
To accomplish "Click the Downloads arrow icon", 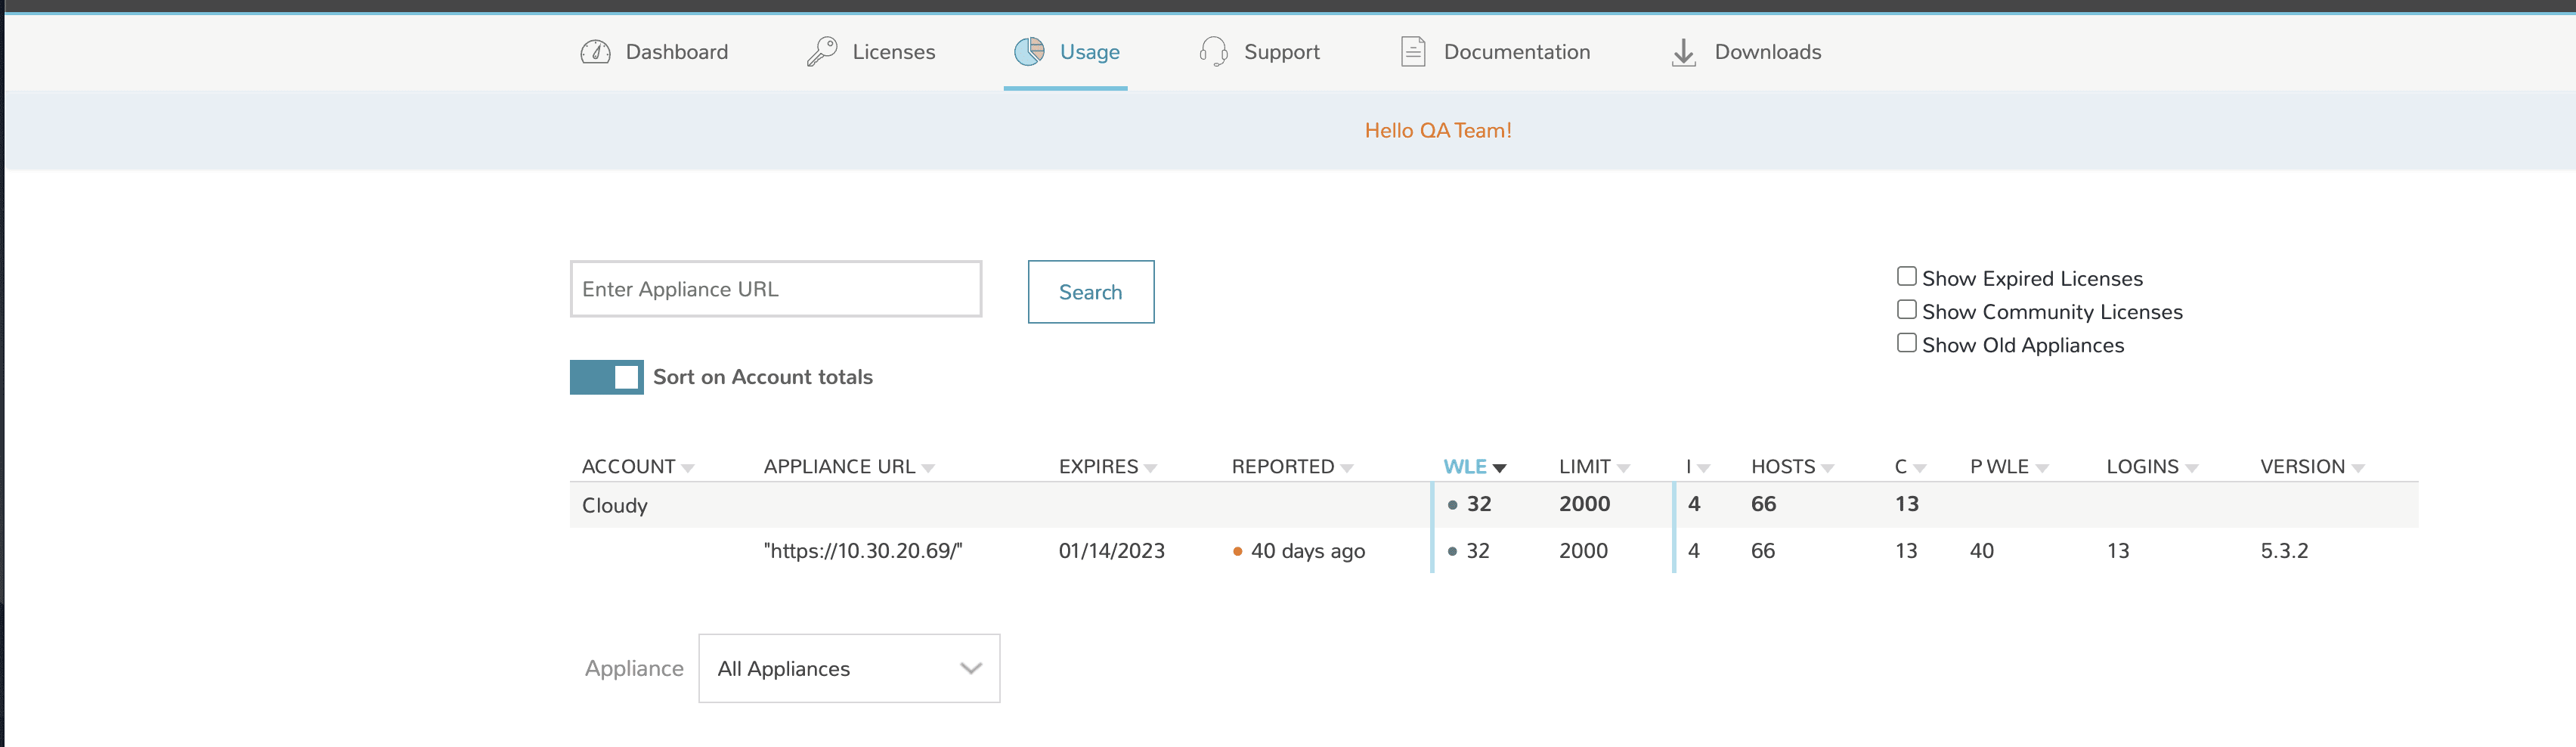I will tap(1683, 51).
